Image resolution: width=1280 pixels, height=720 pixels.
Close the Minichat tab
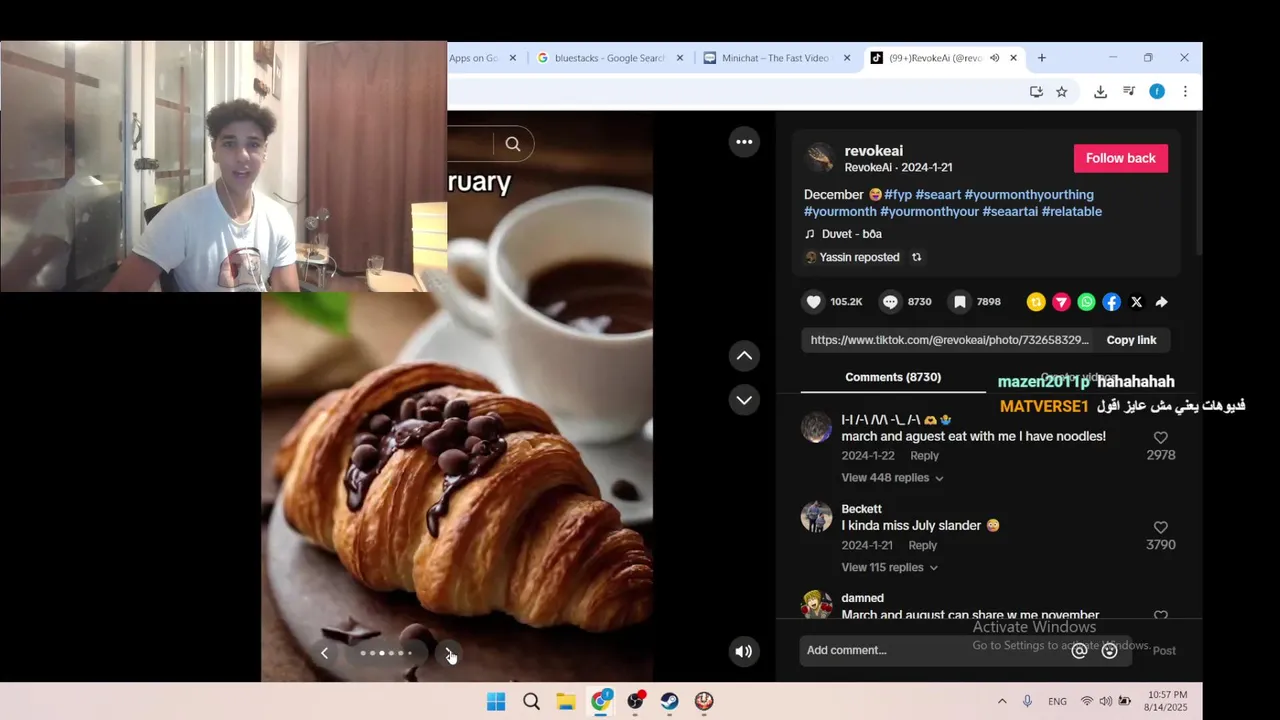[847, 58]
